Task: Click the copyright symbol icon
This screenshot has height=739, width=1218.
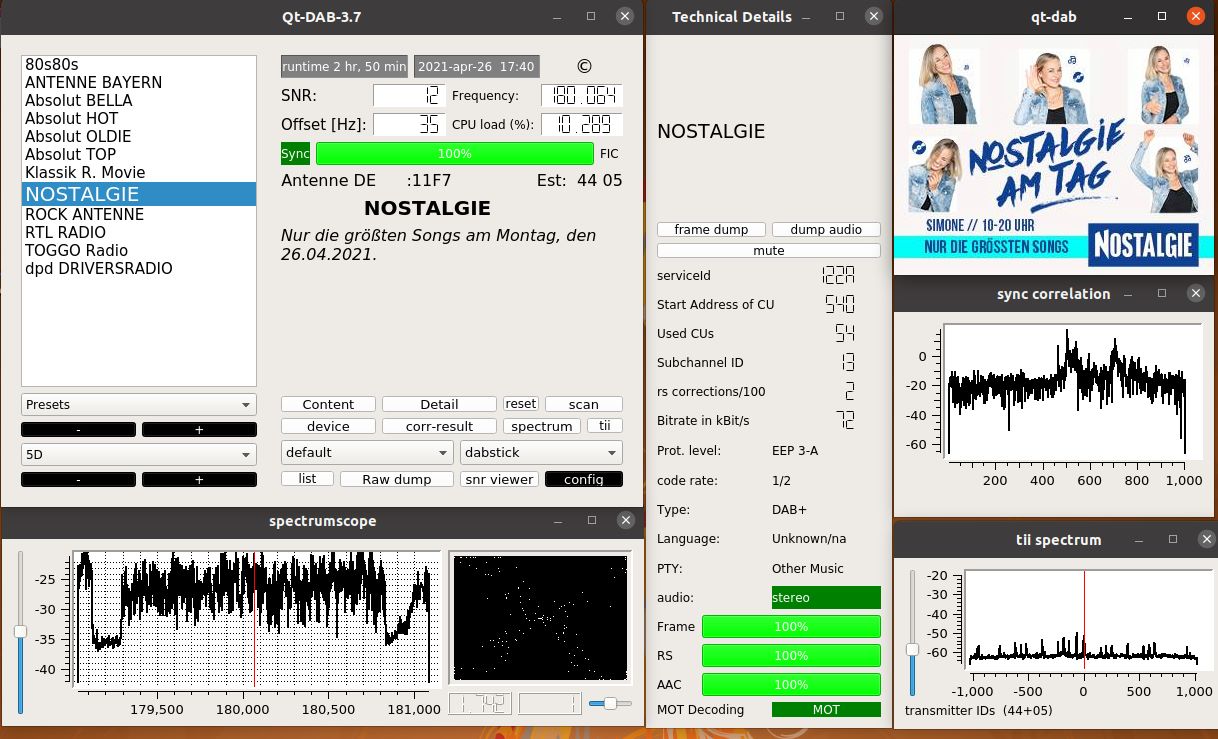Action: tap(585, 67)
